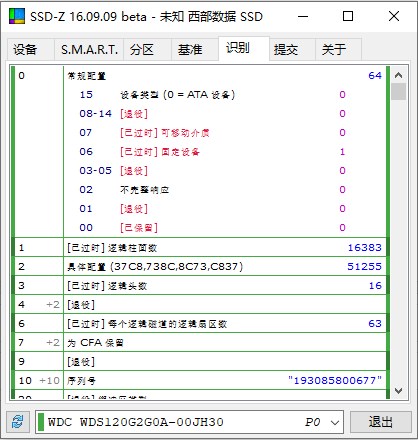This screenshot has height=440, width=418.
Task: Select the 分区 tab
Action: [142, 50]
